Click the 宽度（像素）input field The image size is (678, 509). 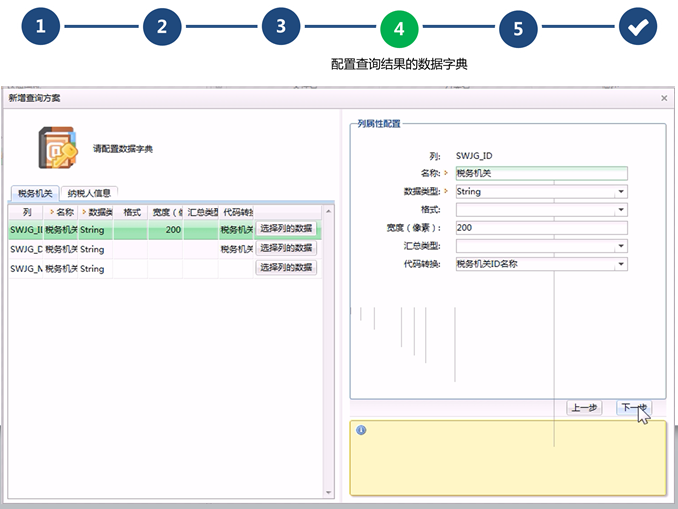540,228
